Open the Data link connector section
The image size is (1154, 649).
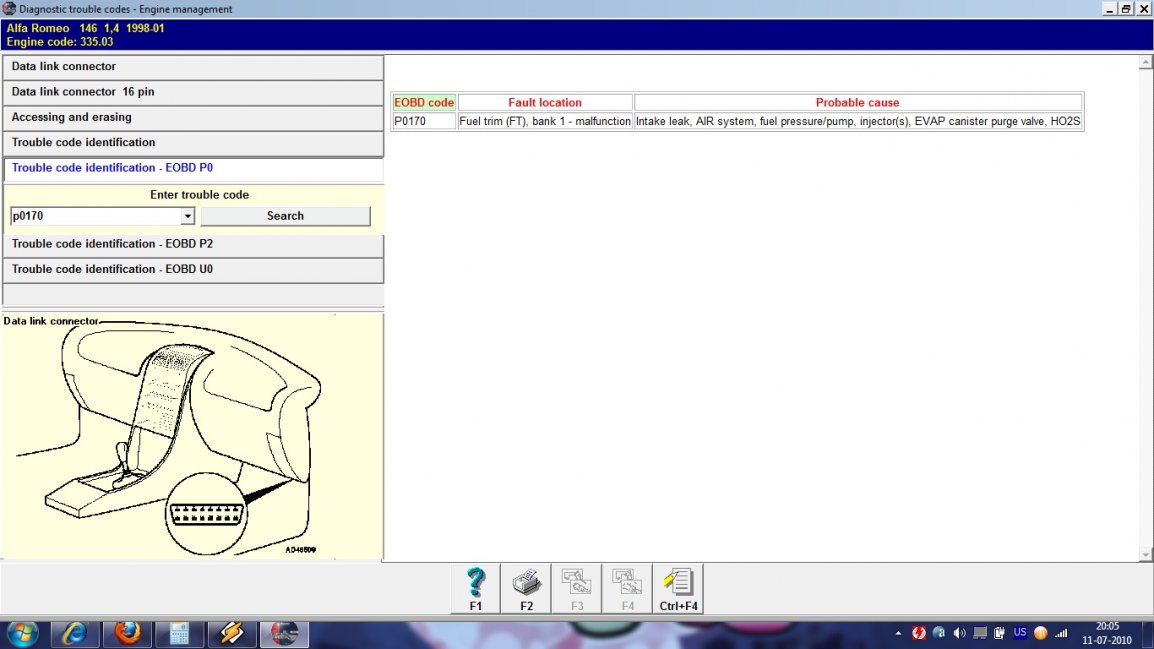pyautogui.click(x=193, y=67)
